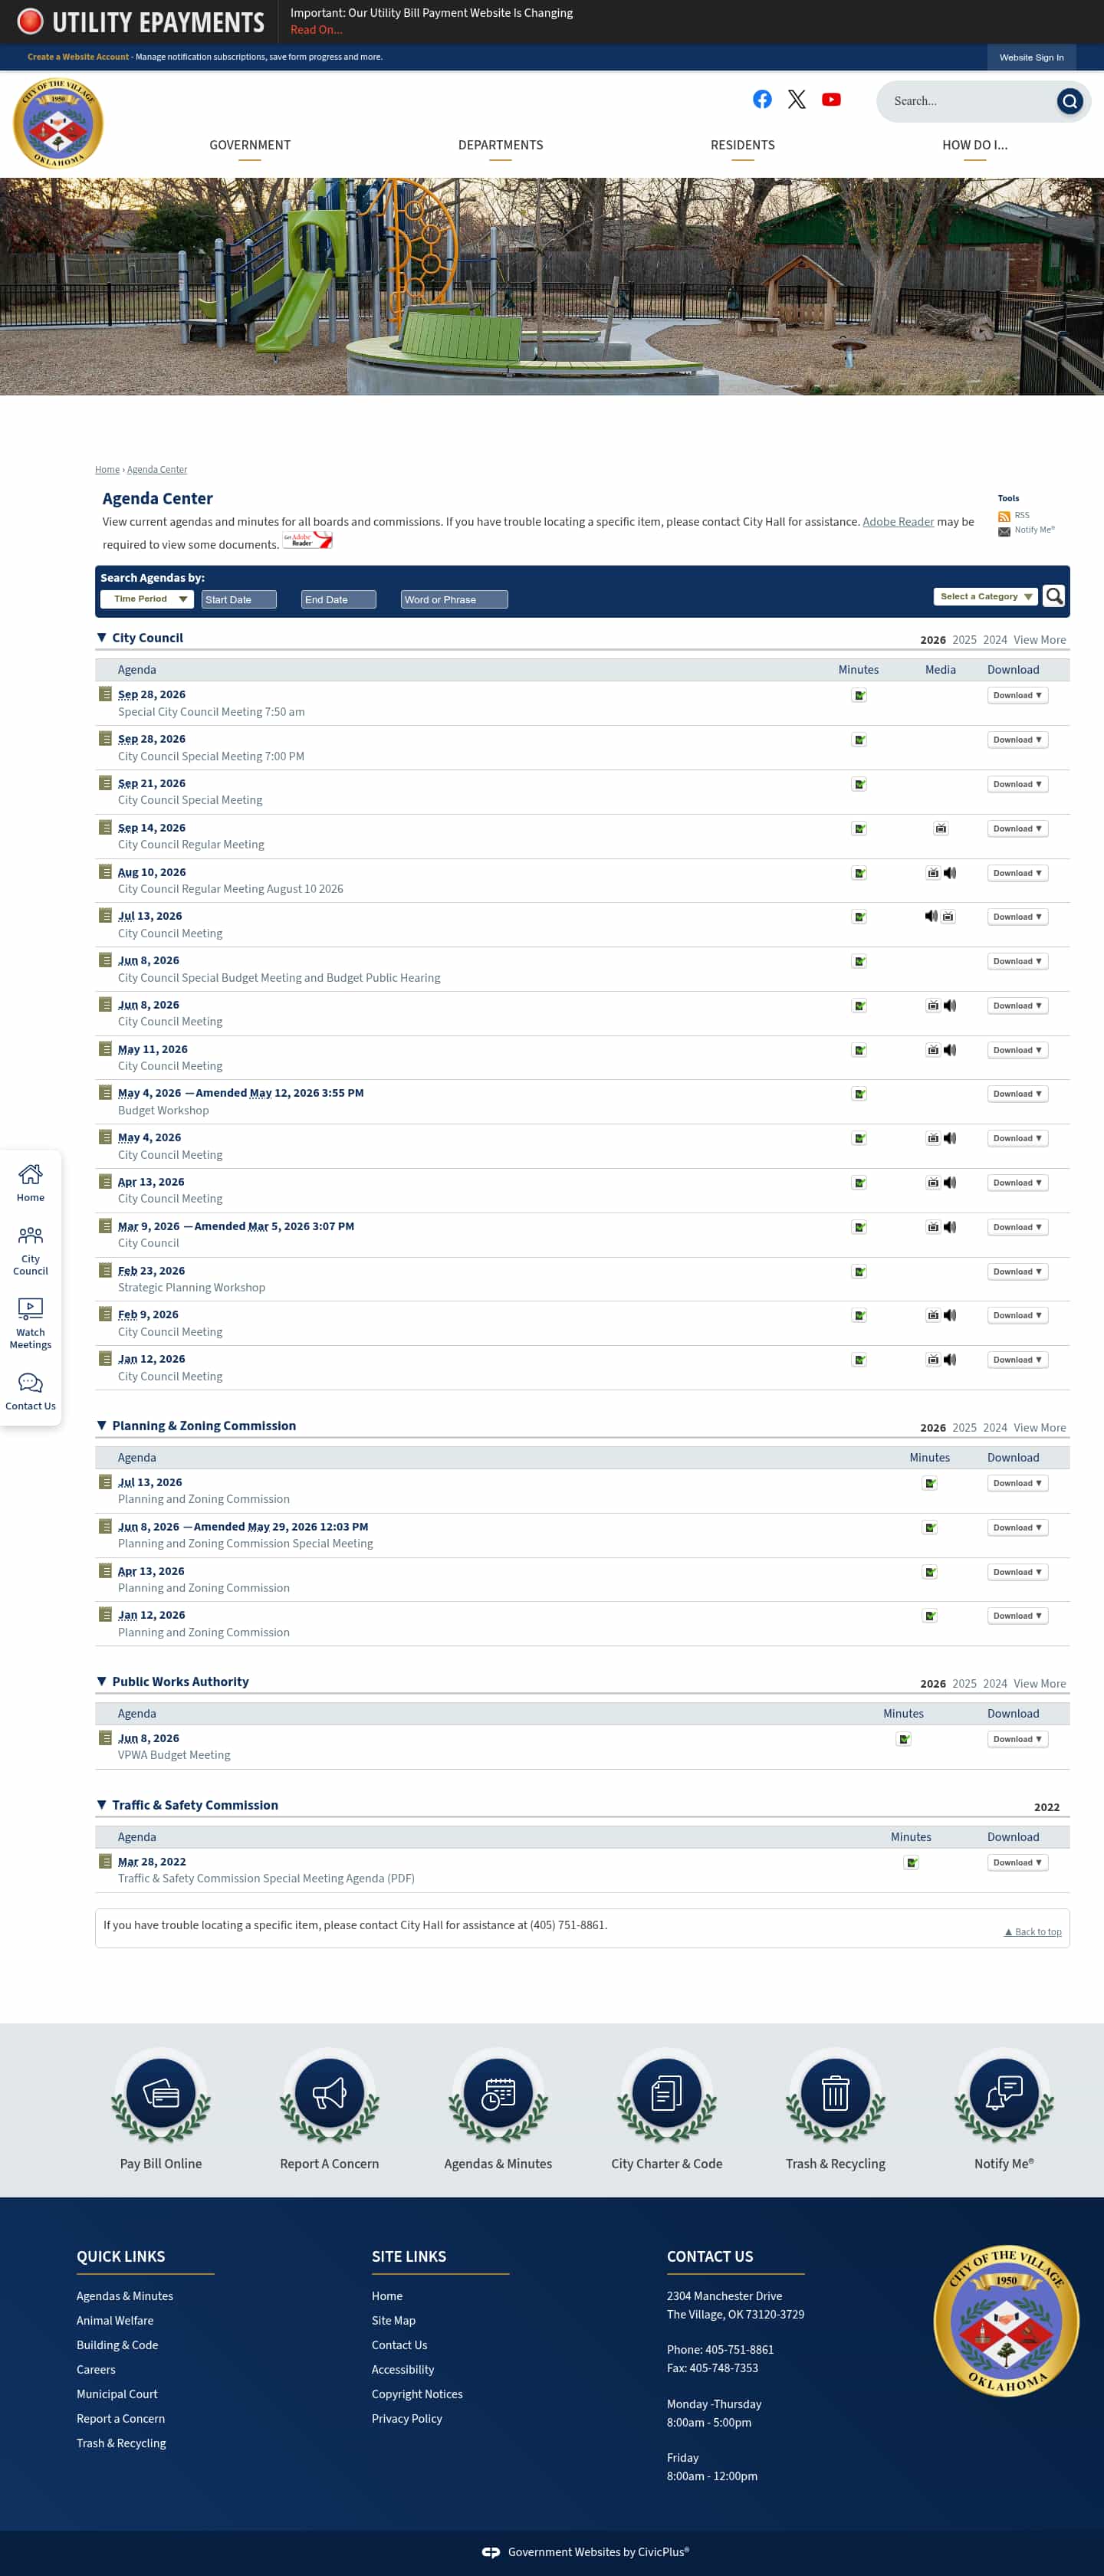Screen dimensions: 1104x2576
Task: Click the Website Sign In button
Action: (1031, 57)
